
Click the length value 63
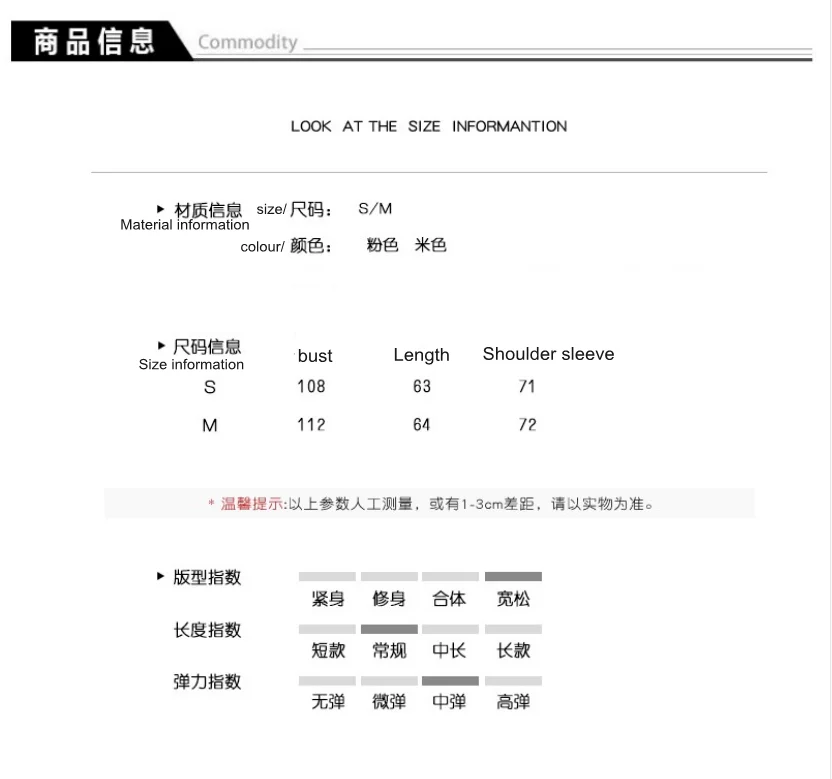coord(422,386)
